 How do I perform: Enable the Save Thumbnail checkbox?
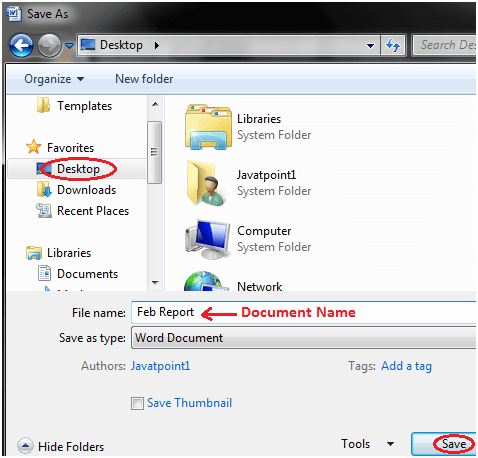tap(137, 403)
